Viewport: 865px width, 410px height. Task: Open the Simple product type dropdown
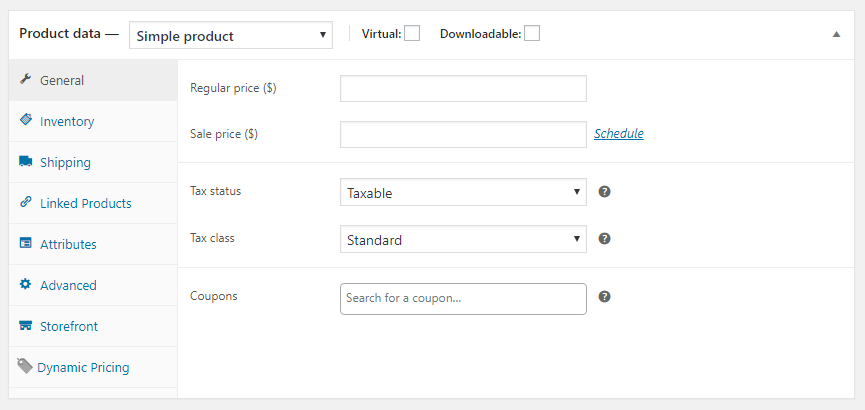(231, 35)
